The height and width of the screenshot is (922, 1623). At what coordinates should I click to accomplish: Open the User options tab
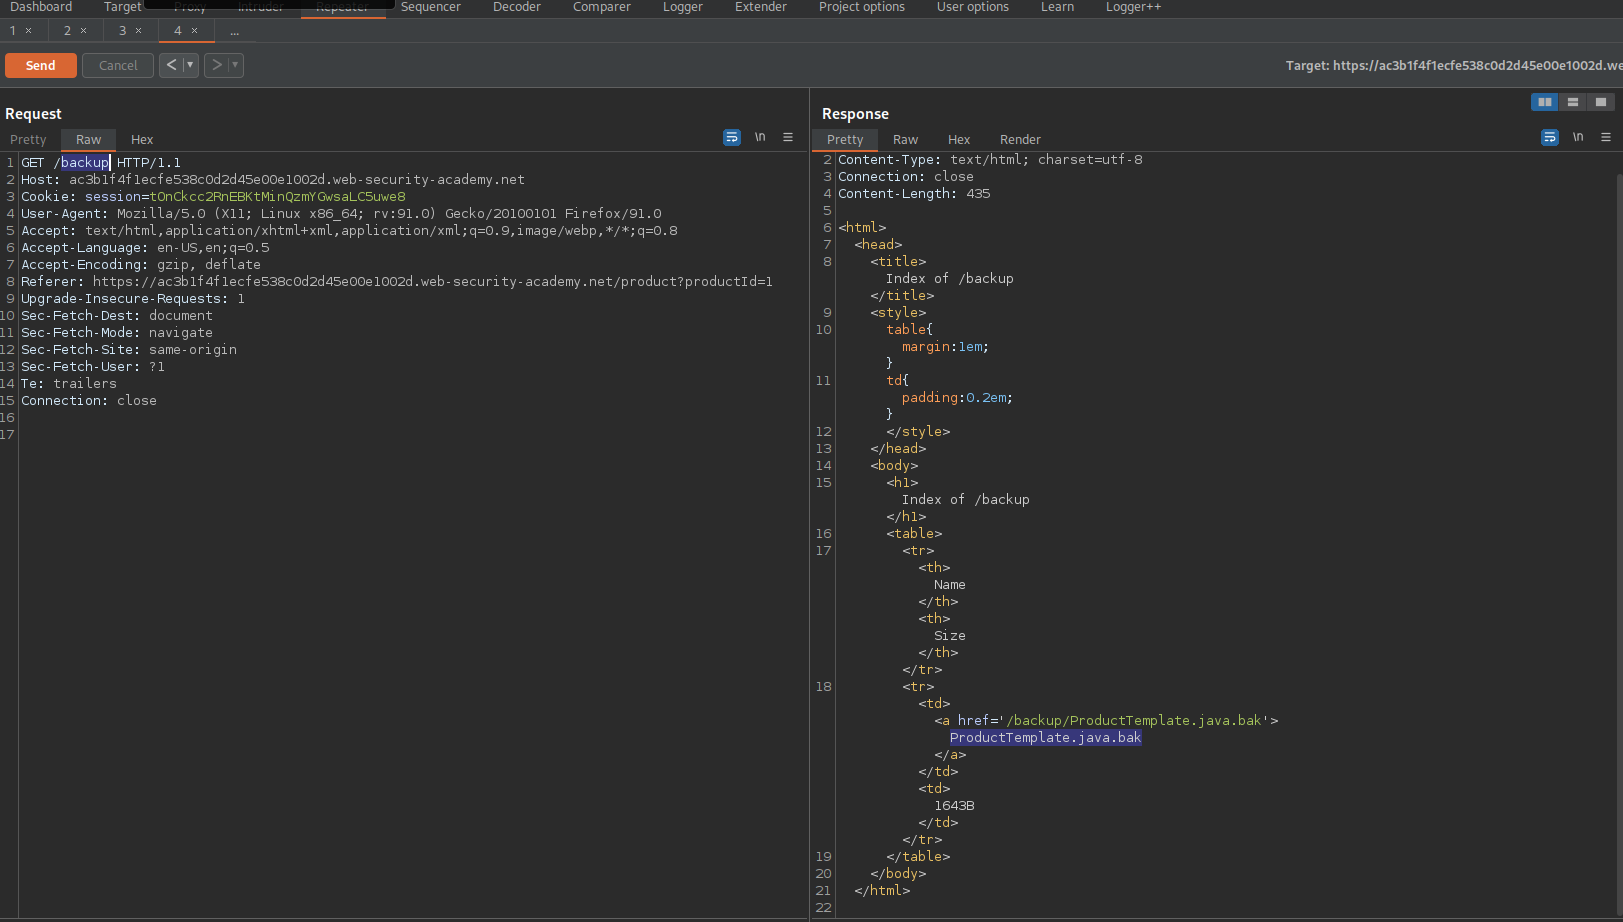click(x=973, y=7)
